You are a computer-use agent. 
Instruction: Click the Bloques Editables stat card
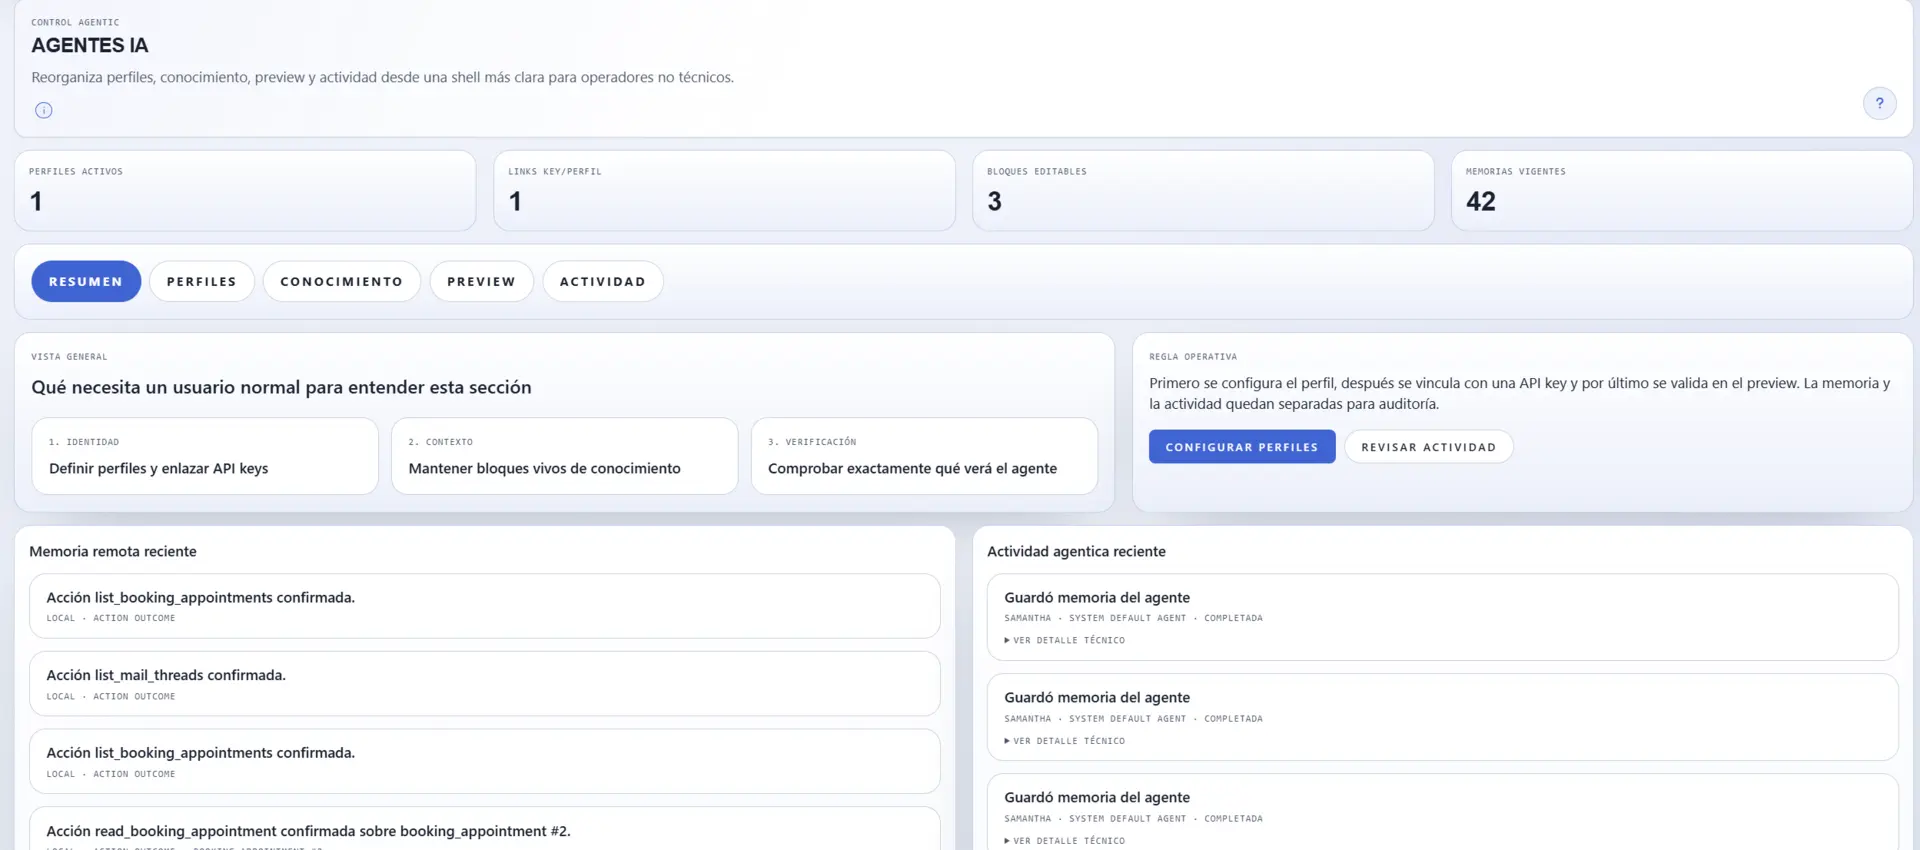click(x=1203, y=191)
